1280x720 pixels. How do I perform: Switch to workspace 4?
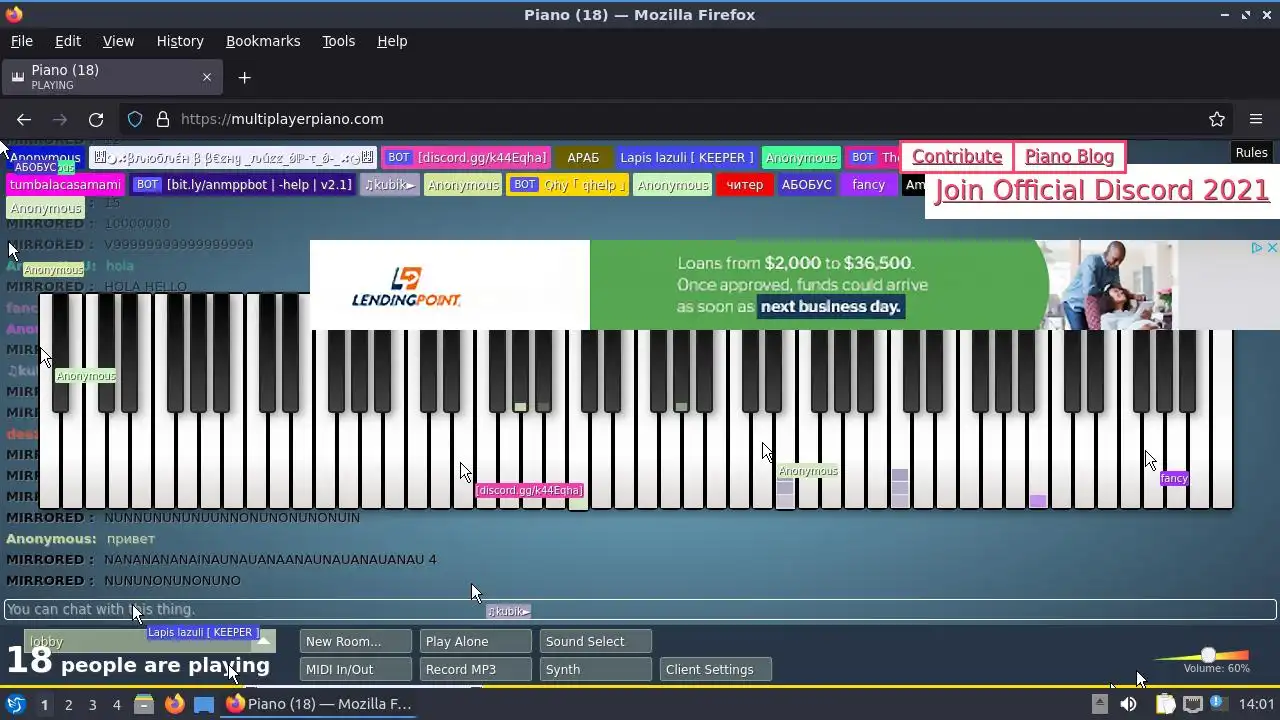116,704
